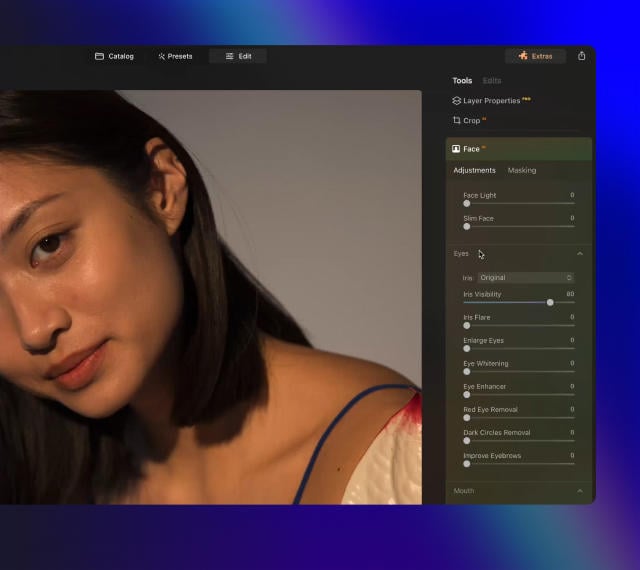Click the Edit sliders icon
Image resolution: width=640 pixels, height=570 pixels.
point(230,56)
